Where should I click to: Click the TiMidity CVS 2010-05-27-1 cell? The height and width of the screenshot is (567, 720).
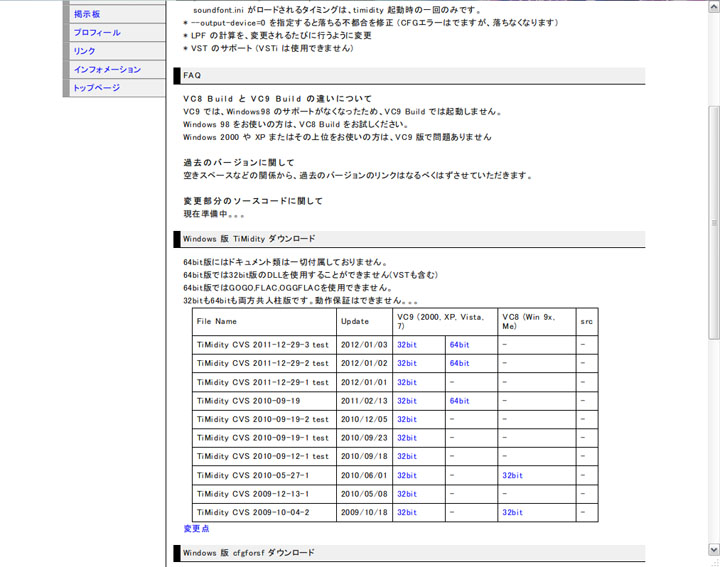(x=264, y=475)
